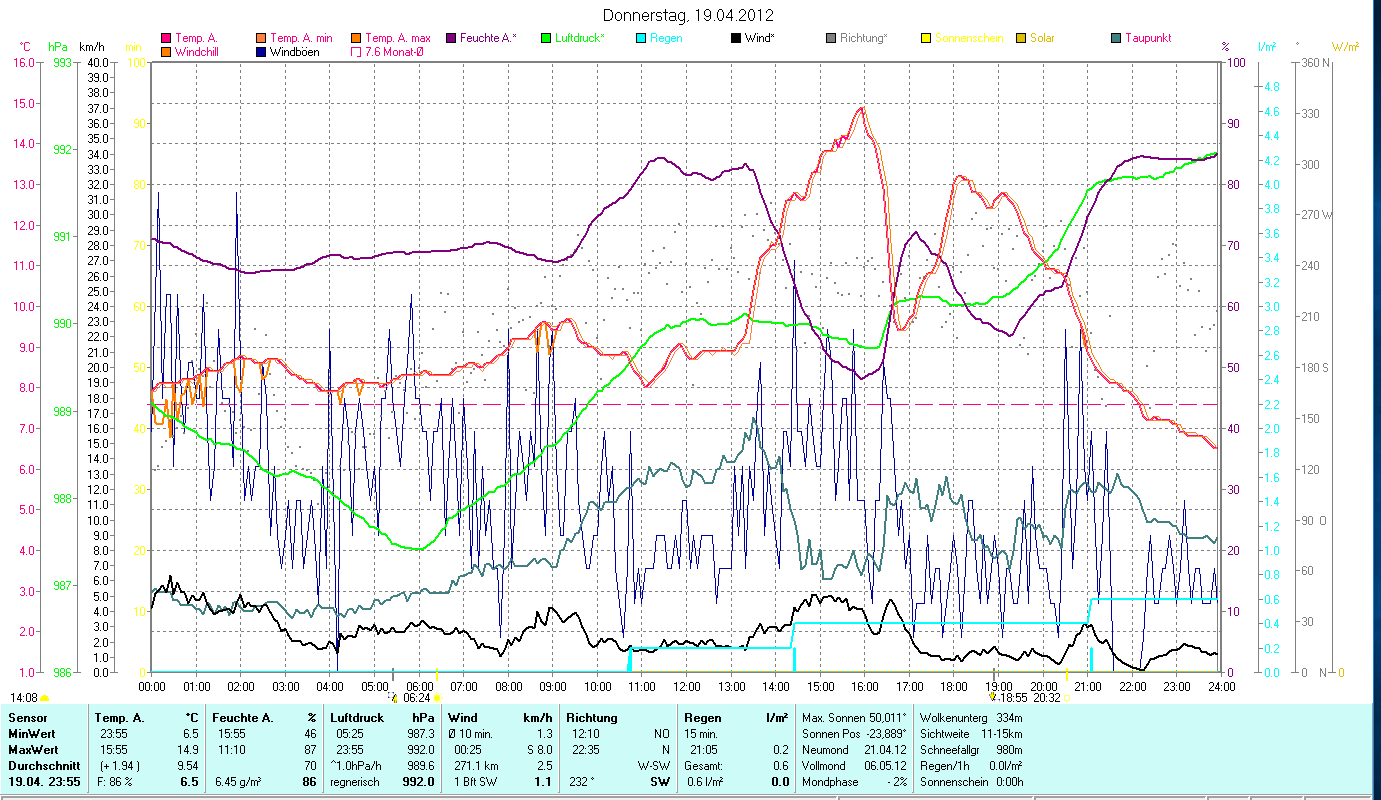Viewport: 1381px width, 800px height.
Task: Click the black Wind* legend swatch
Action: [x=735, y=39]
